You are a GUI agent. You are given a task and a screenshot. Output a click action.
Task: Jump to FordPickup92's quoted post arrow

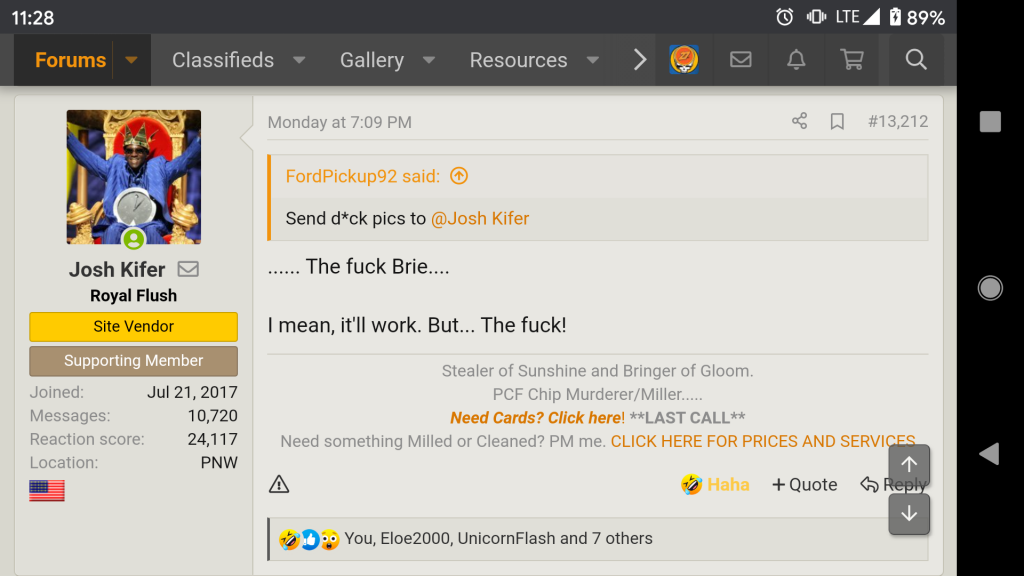click(459, 176)
